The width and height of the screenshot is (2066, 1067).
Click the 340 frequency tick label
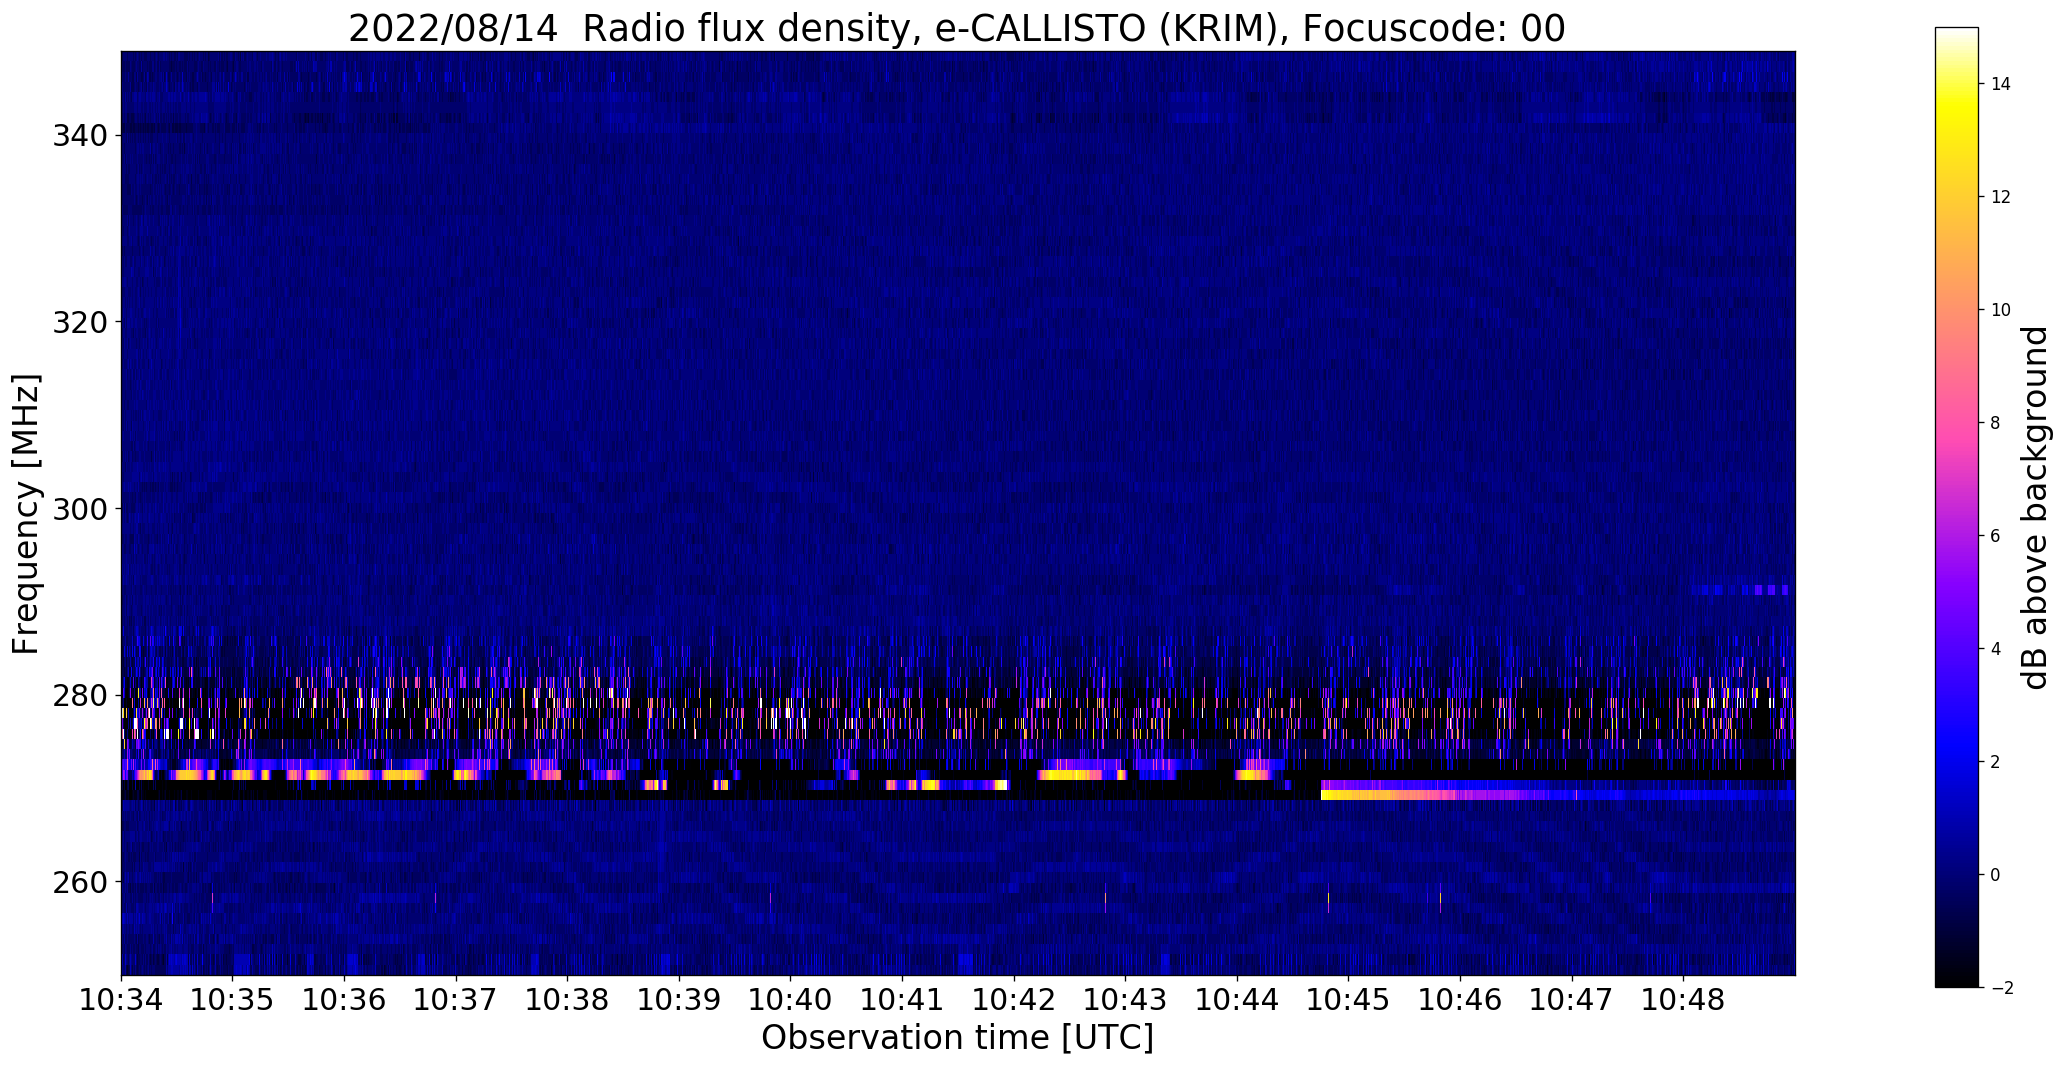81,135
